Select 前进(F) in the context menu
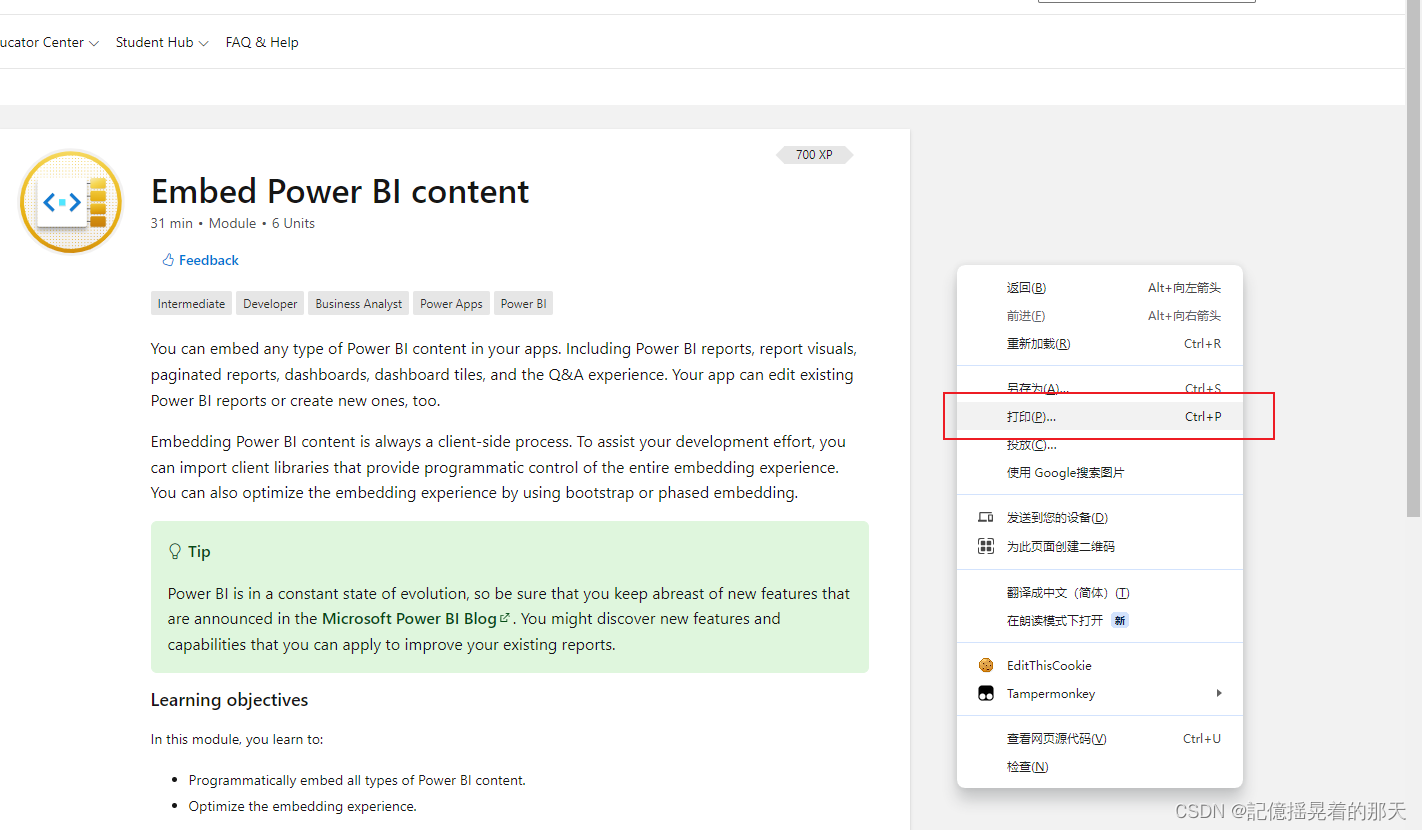The height and width of the screenshot is (830, 1422). (x=1100, y=316)
